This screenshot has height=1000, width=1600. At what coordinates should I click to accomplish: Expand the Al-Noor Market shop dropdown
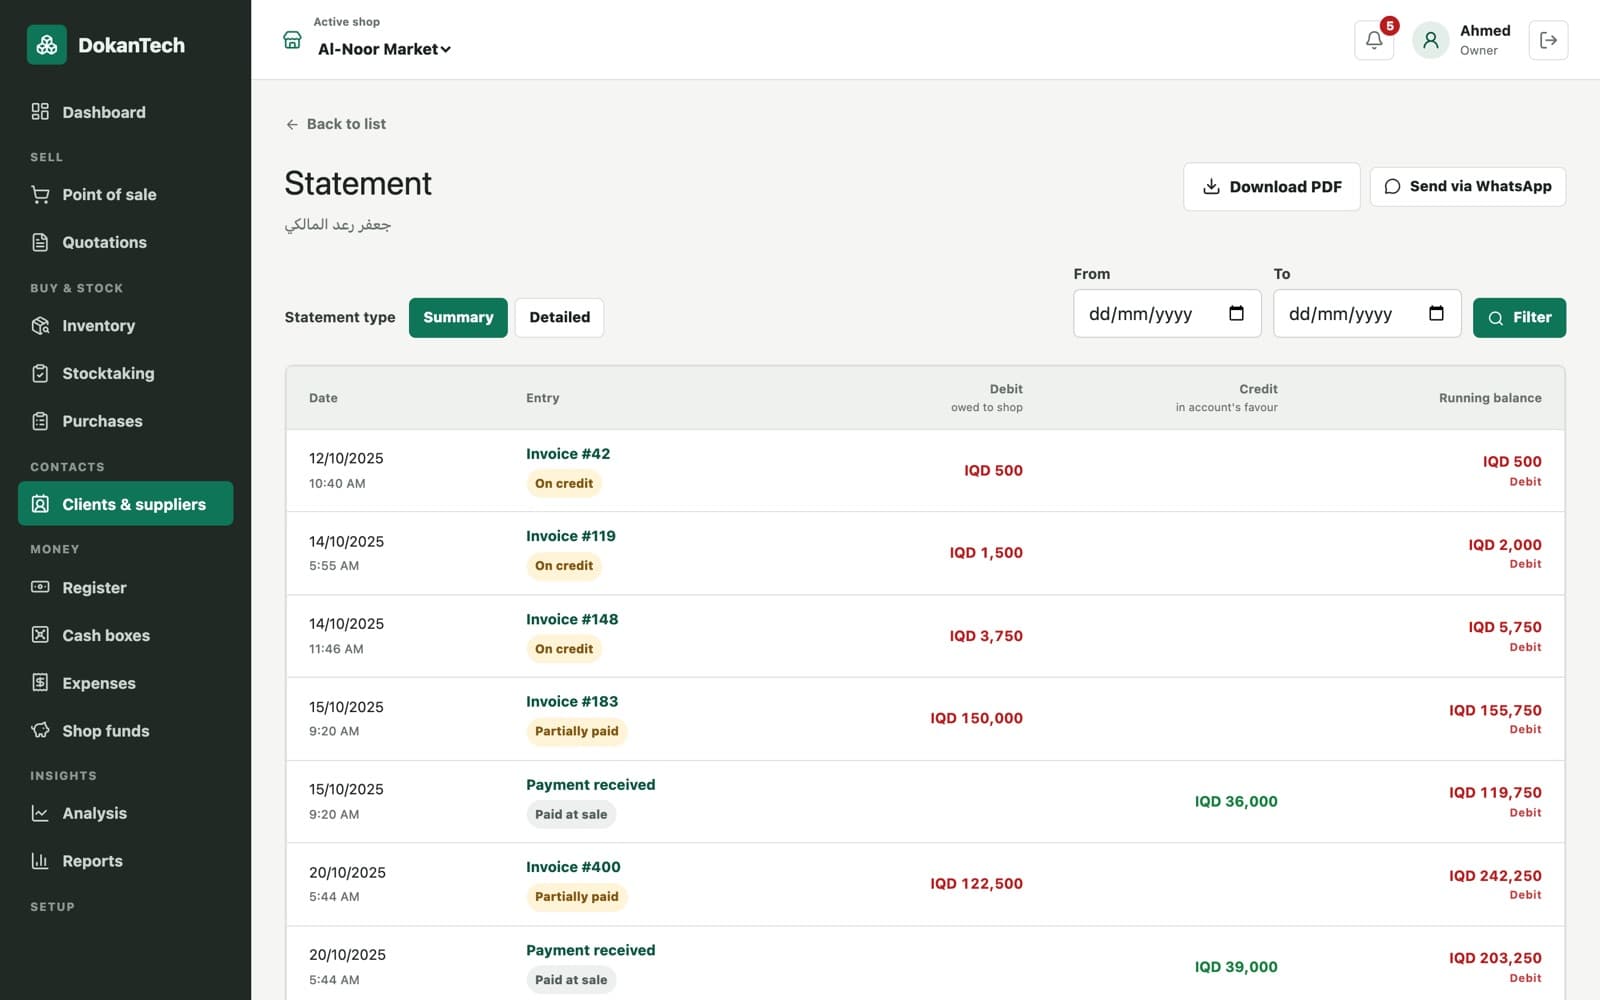pyautogui.click(x=384, y=49)
